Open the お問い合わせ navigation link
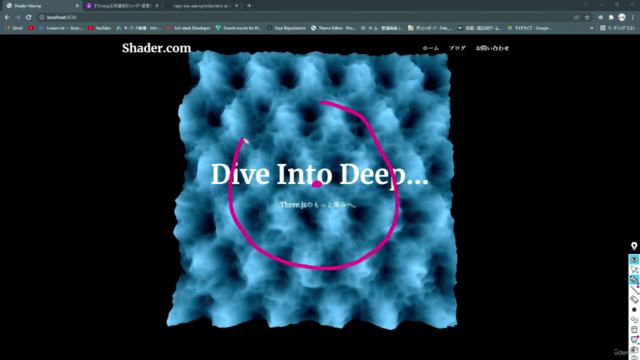The width and height of the screenshot is (640, 360). tap(492, 48)
